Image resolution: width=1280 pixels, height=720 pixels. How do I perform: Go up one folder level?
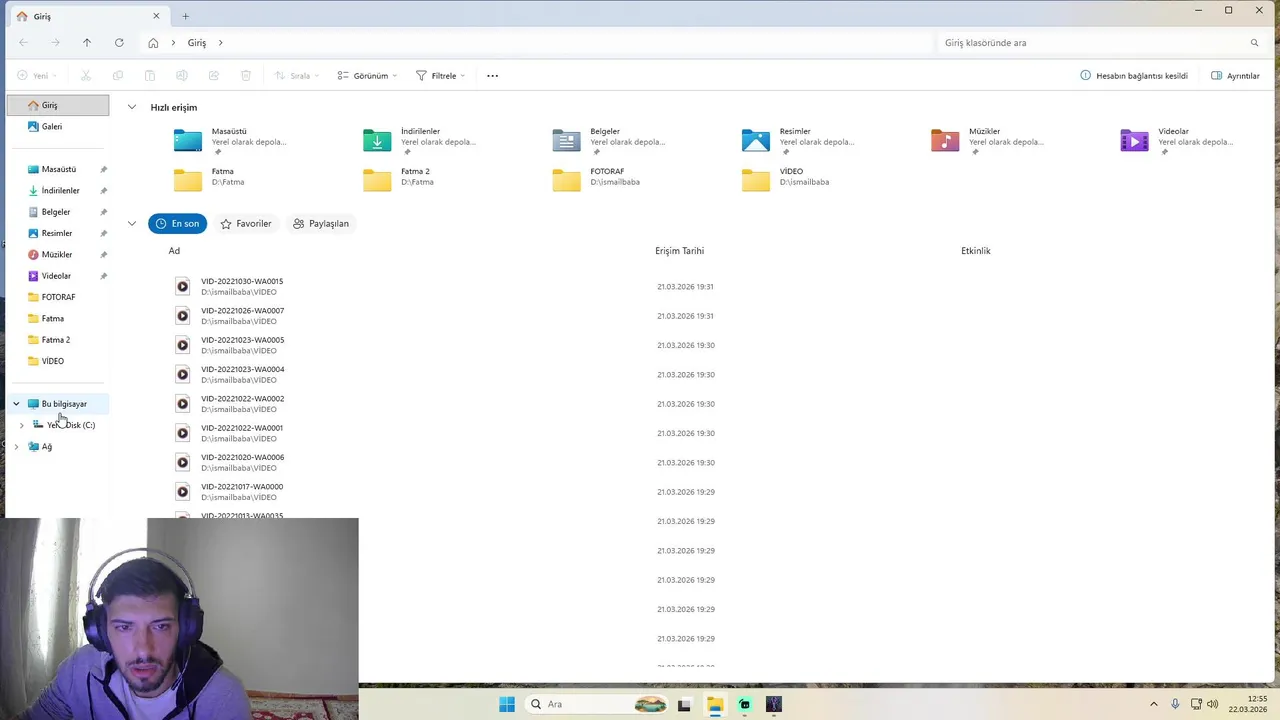click(x=87, y=43)
